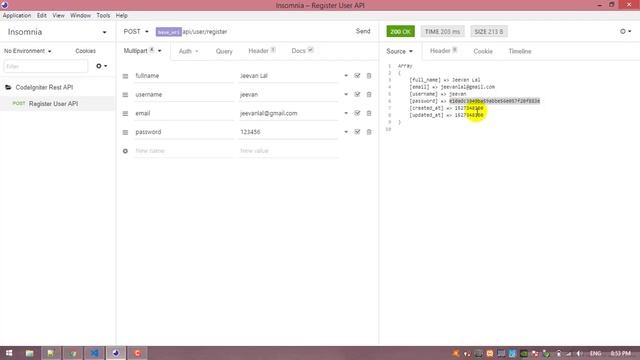The height and width of the screenshot is (360, 640).
Task: Switch to the response Header tab
Action: 443,51
